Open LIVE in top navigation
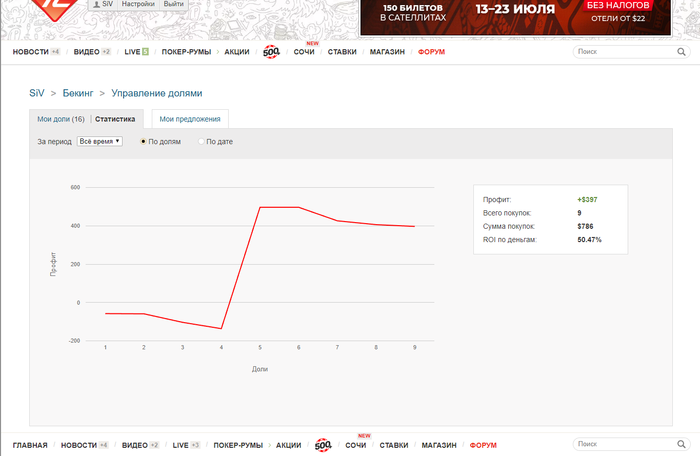Image resolution: width=700 pixels, height=456 pixels. 132,52
